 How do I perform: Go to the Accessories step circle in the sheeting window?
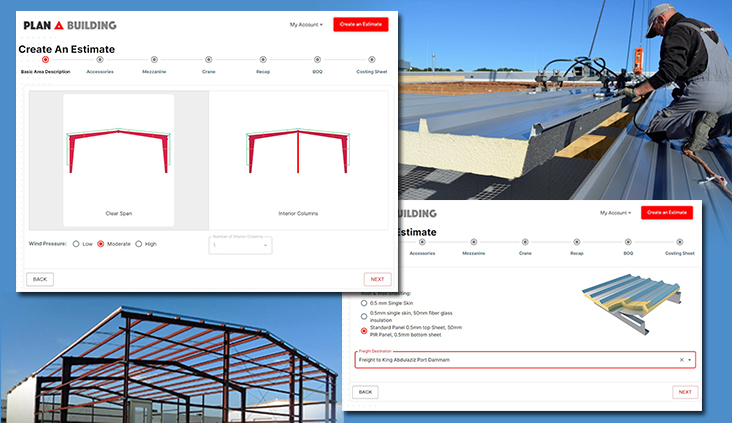click(422, 242)
